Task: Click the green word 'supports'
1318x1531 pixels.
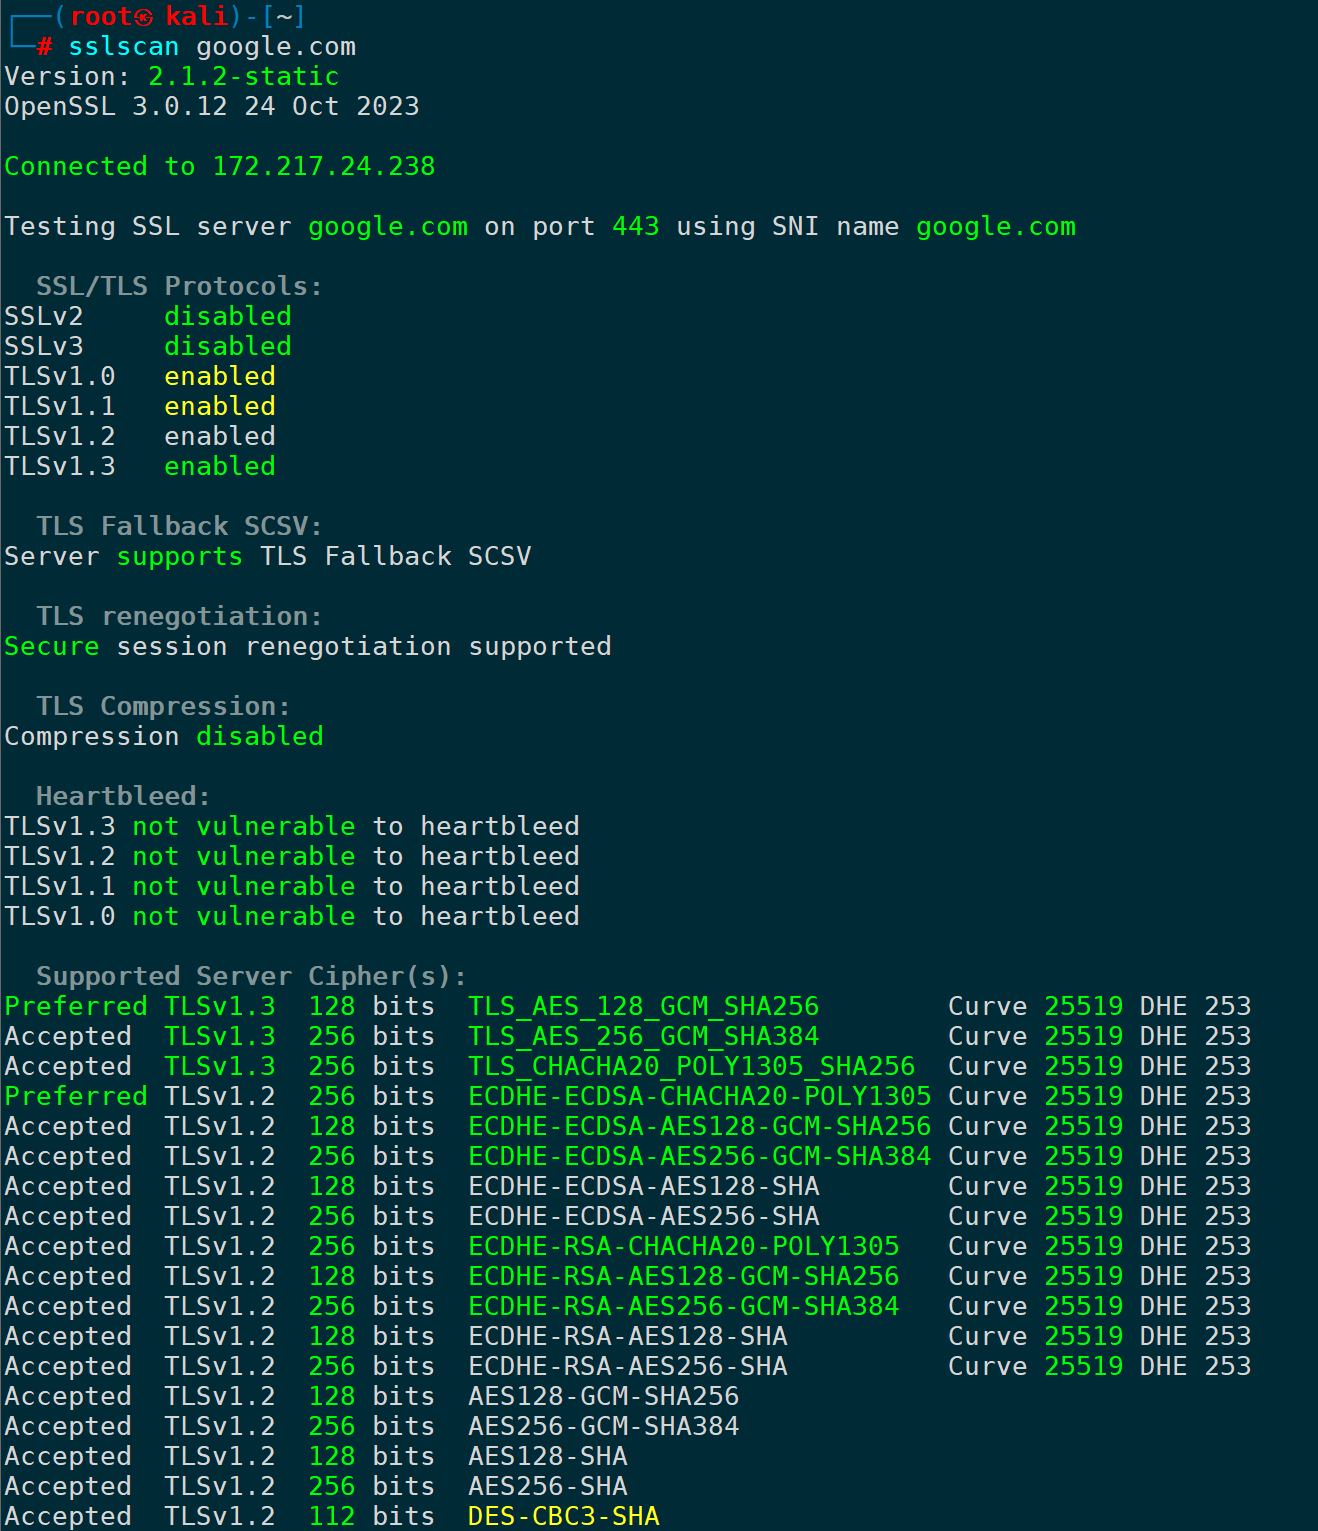Action: pyautogui.click(x=180, y=557)
